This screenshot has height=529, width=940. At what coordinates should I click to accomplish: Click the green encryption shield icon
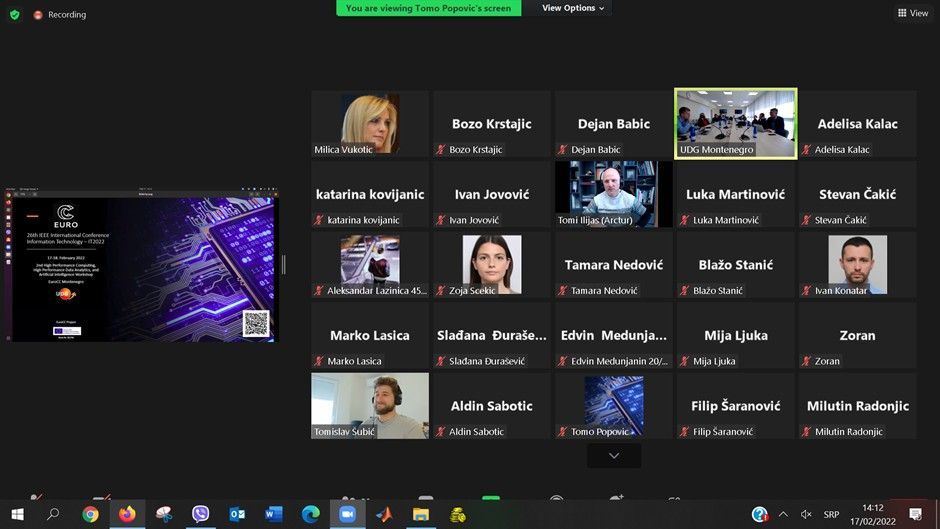tap(14, 15)
